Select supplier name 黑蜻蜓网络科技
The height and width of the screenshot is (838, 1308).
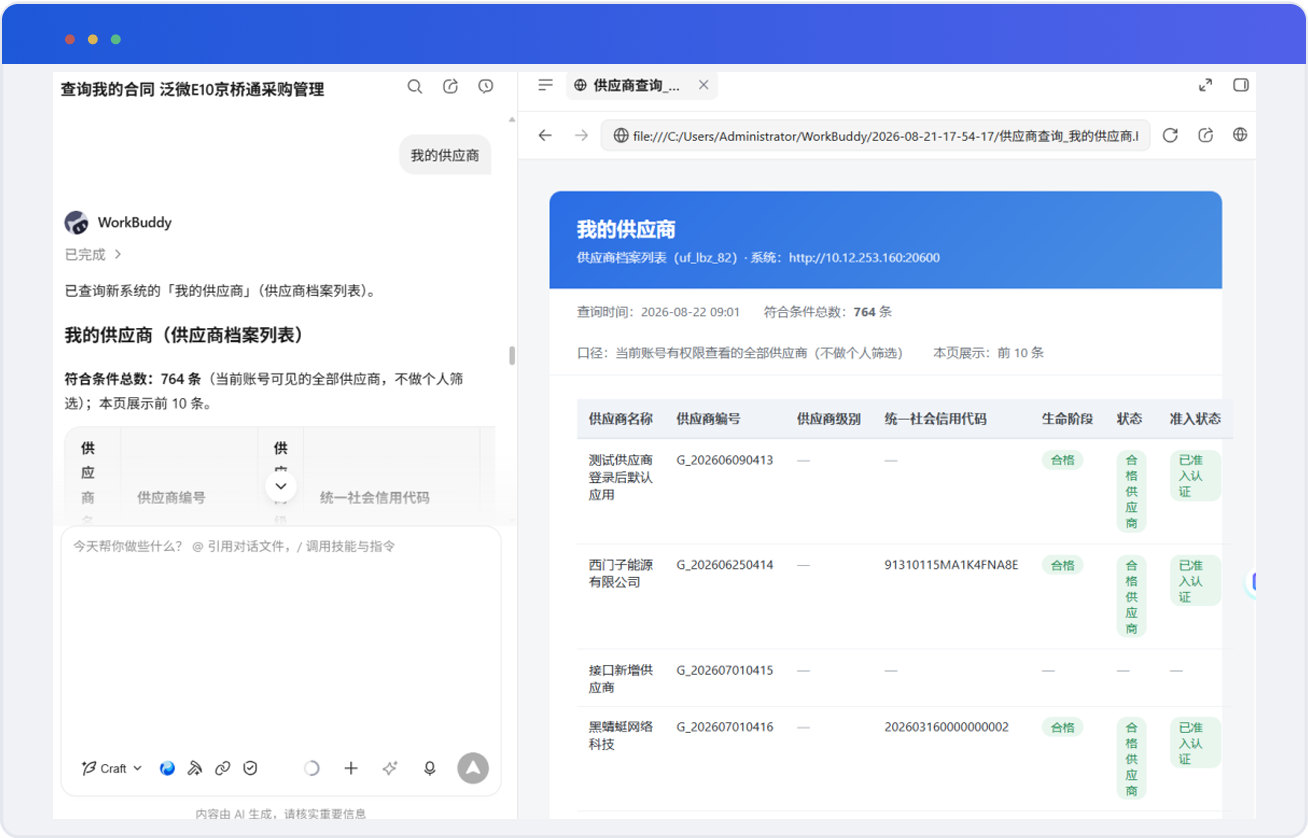coord(620,735)
